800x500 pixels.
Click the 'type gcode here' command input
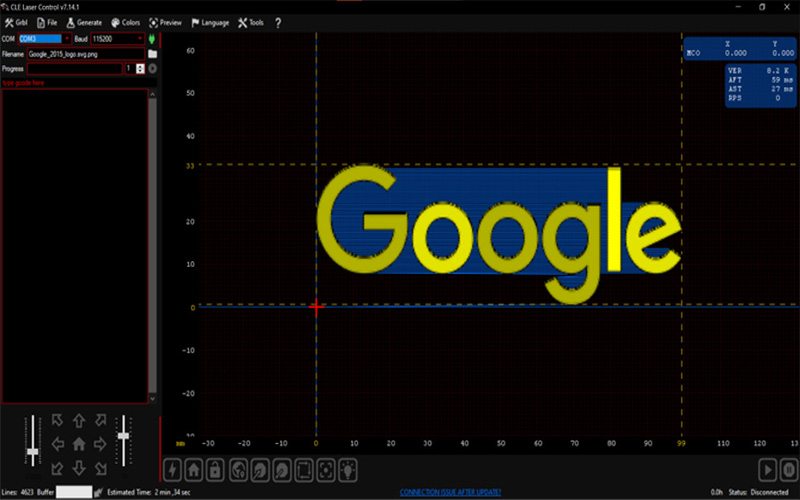79,83
